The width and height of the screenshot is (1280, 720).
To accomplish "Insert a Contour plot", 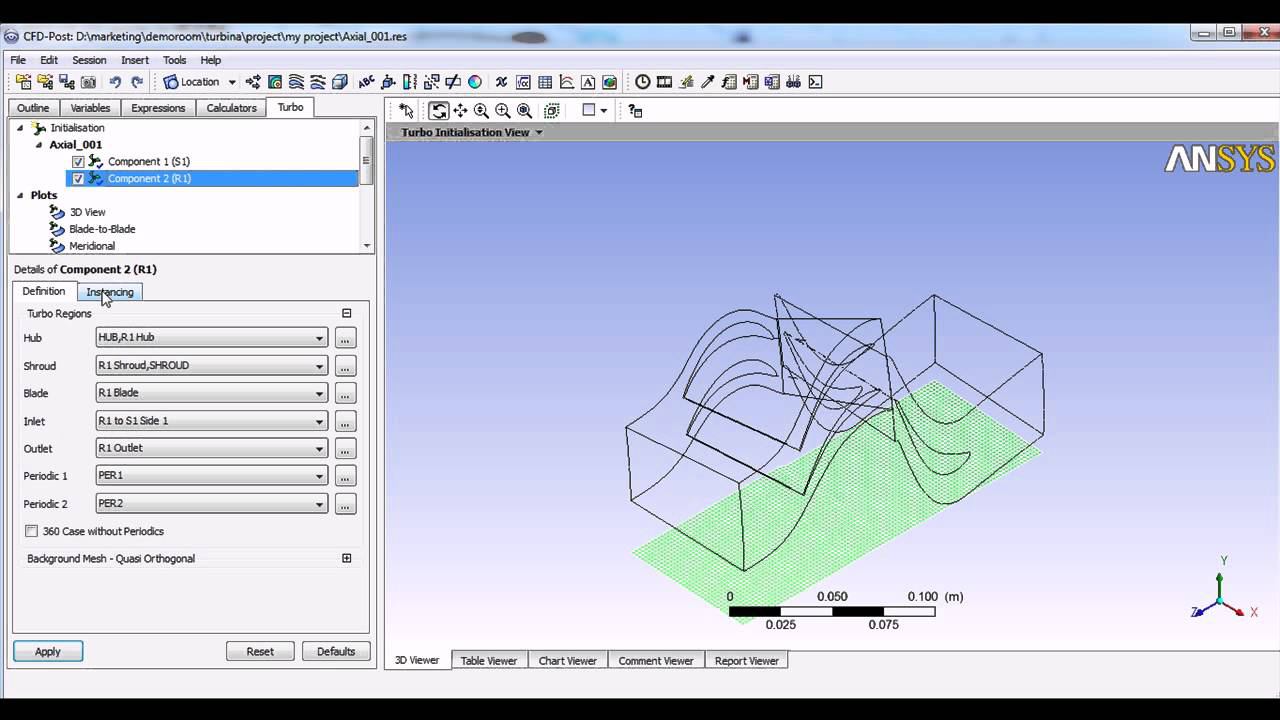I will (x=275, y=82).
